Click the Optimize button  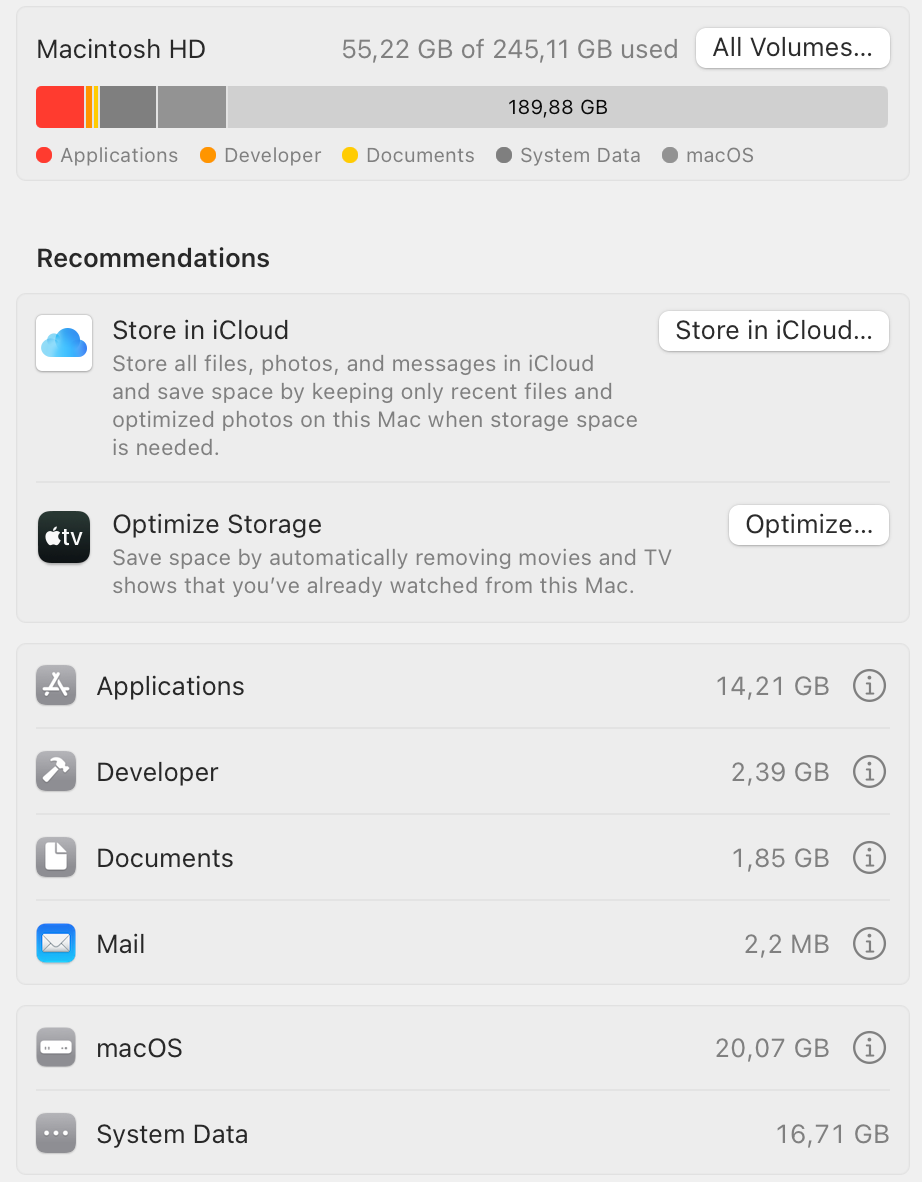point(809,525)
